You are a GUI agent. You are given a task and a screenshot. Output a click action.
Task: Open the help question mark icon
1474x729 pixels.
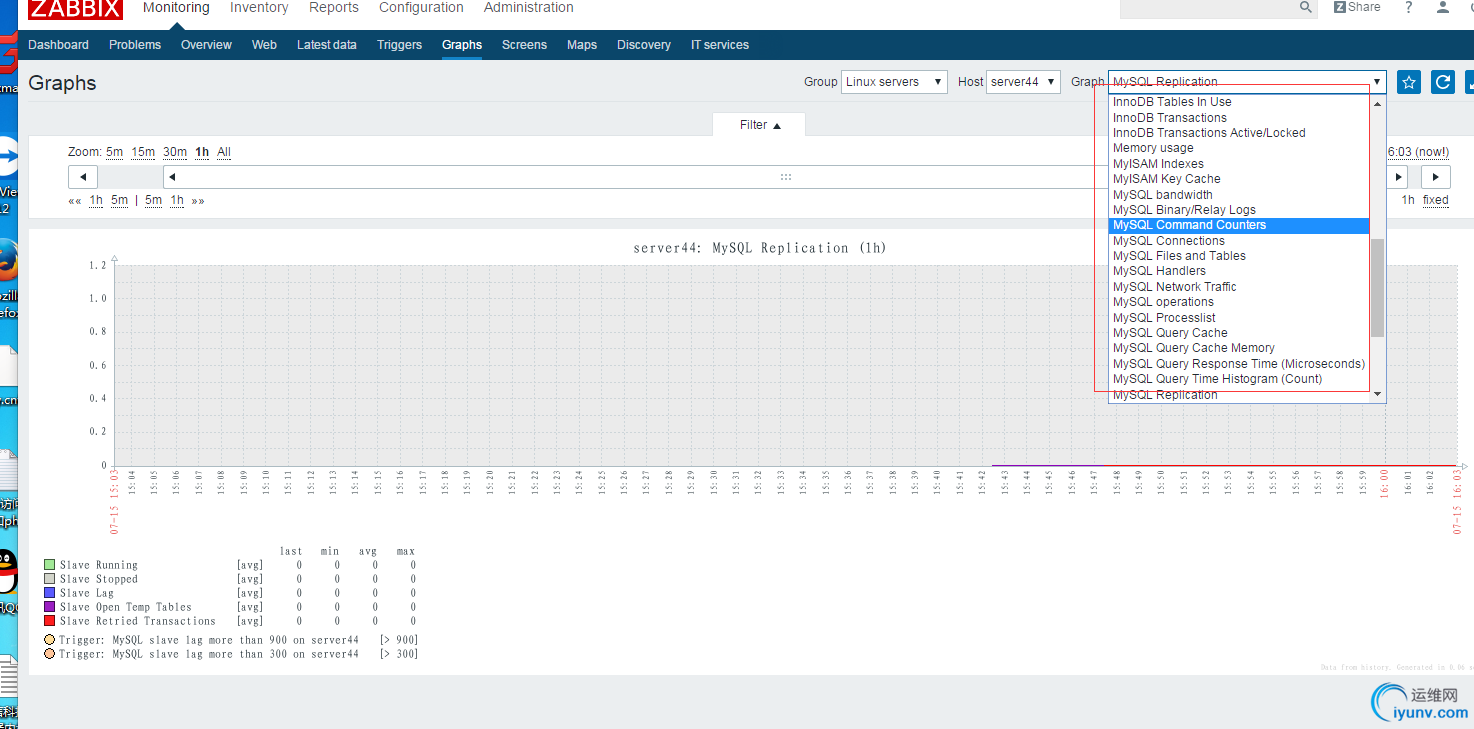click(1408, 7)
